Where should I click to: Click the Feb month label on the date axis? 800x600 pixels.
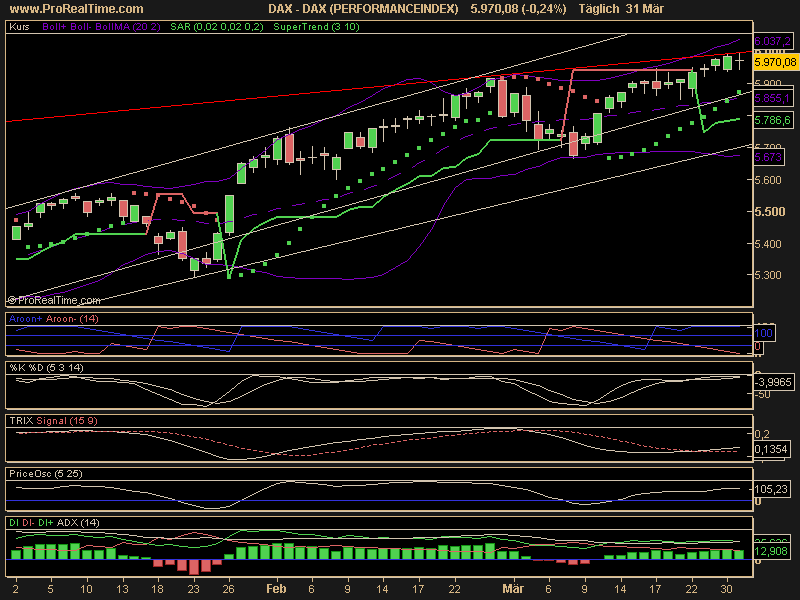point(276,589)
